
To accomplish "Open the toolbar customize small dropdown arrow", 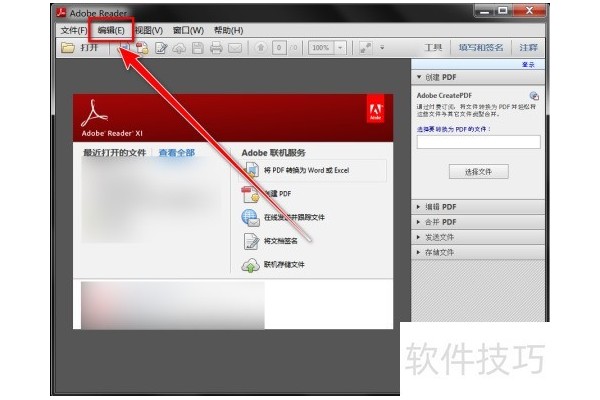I will 382,48.
